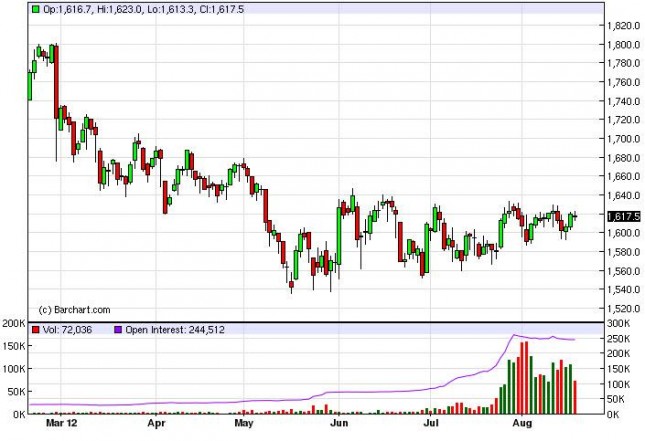Click the Mar 12 date label

click(x=61, y=423)
